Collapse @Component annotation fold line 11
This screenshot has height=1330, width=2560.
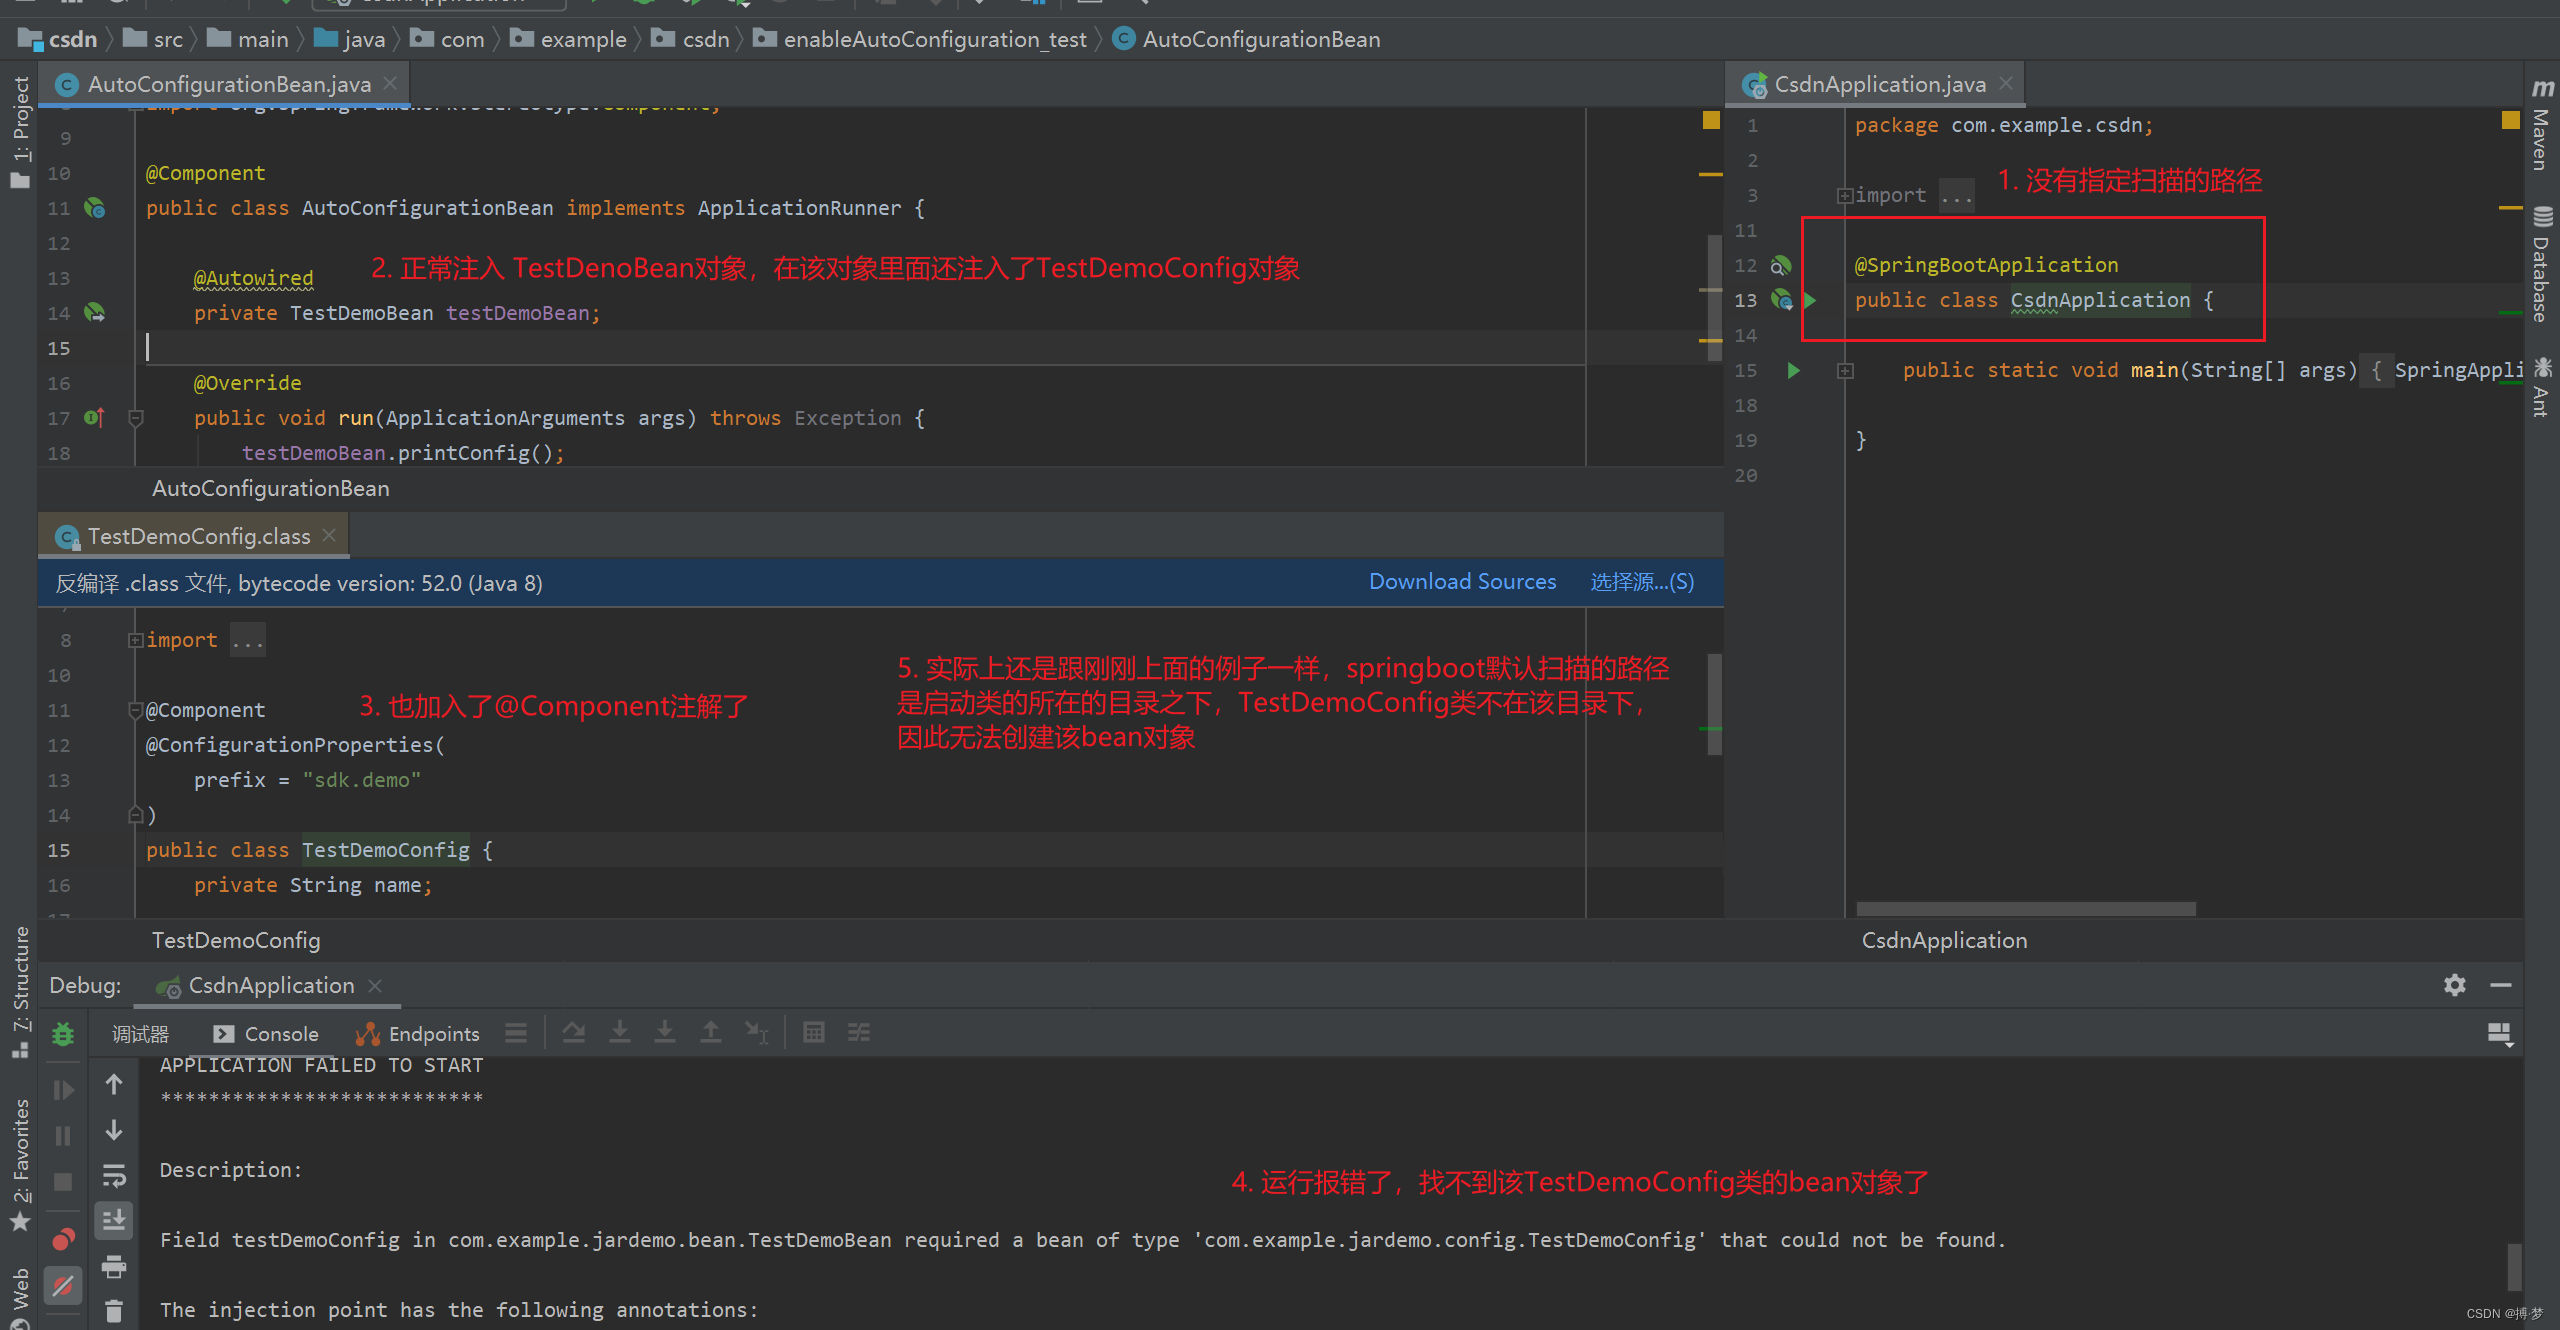[136, 710]
